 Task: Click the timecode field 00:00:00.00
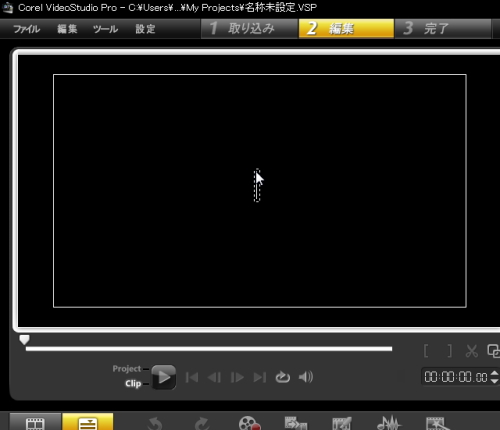(x=456, y=377)
